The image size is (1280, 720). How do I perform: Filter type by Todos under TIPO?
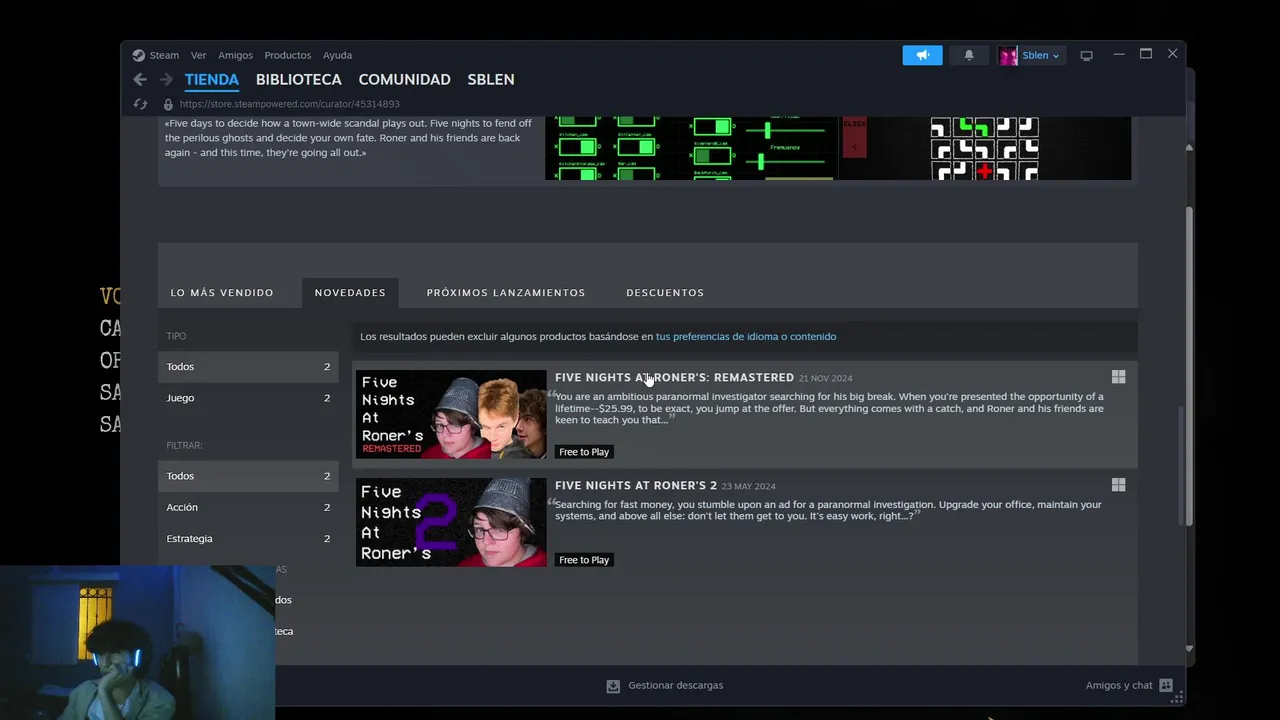point(248,367)
